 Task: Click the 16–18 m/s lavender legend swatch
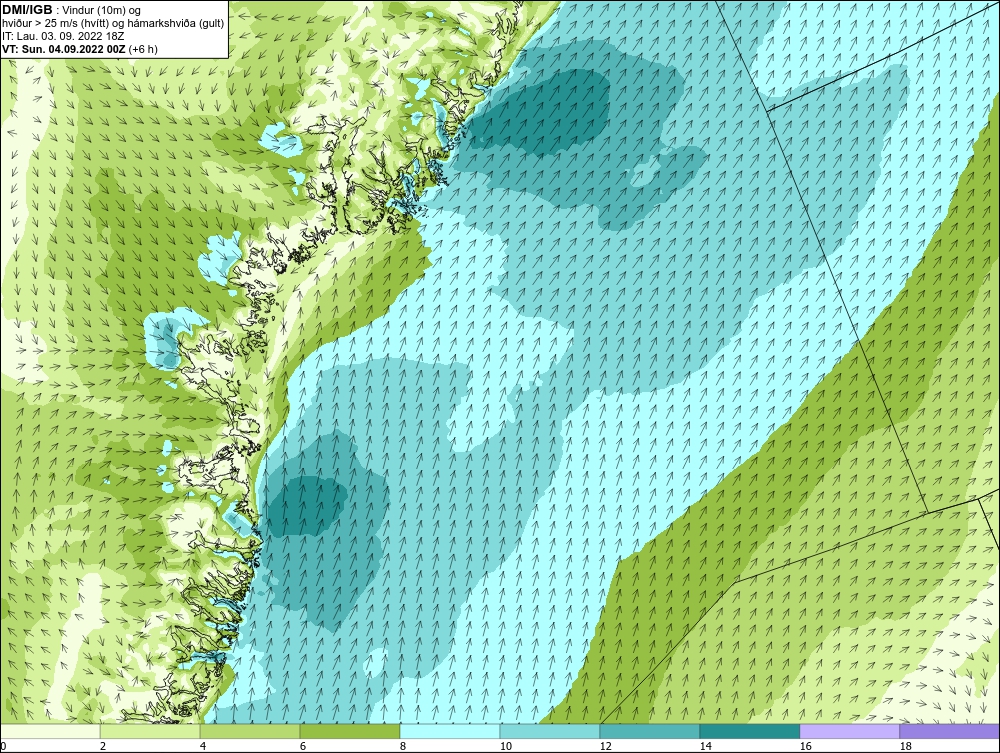(849, 731)
